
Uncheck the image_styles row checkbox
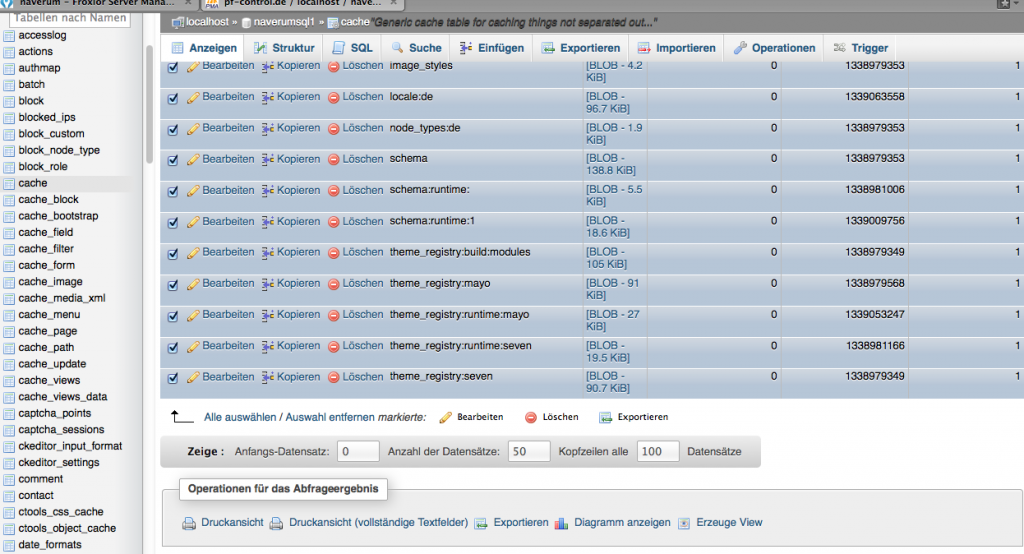(x=173, y=67)
